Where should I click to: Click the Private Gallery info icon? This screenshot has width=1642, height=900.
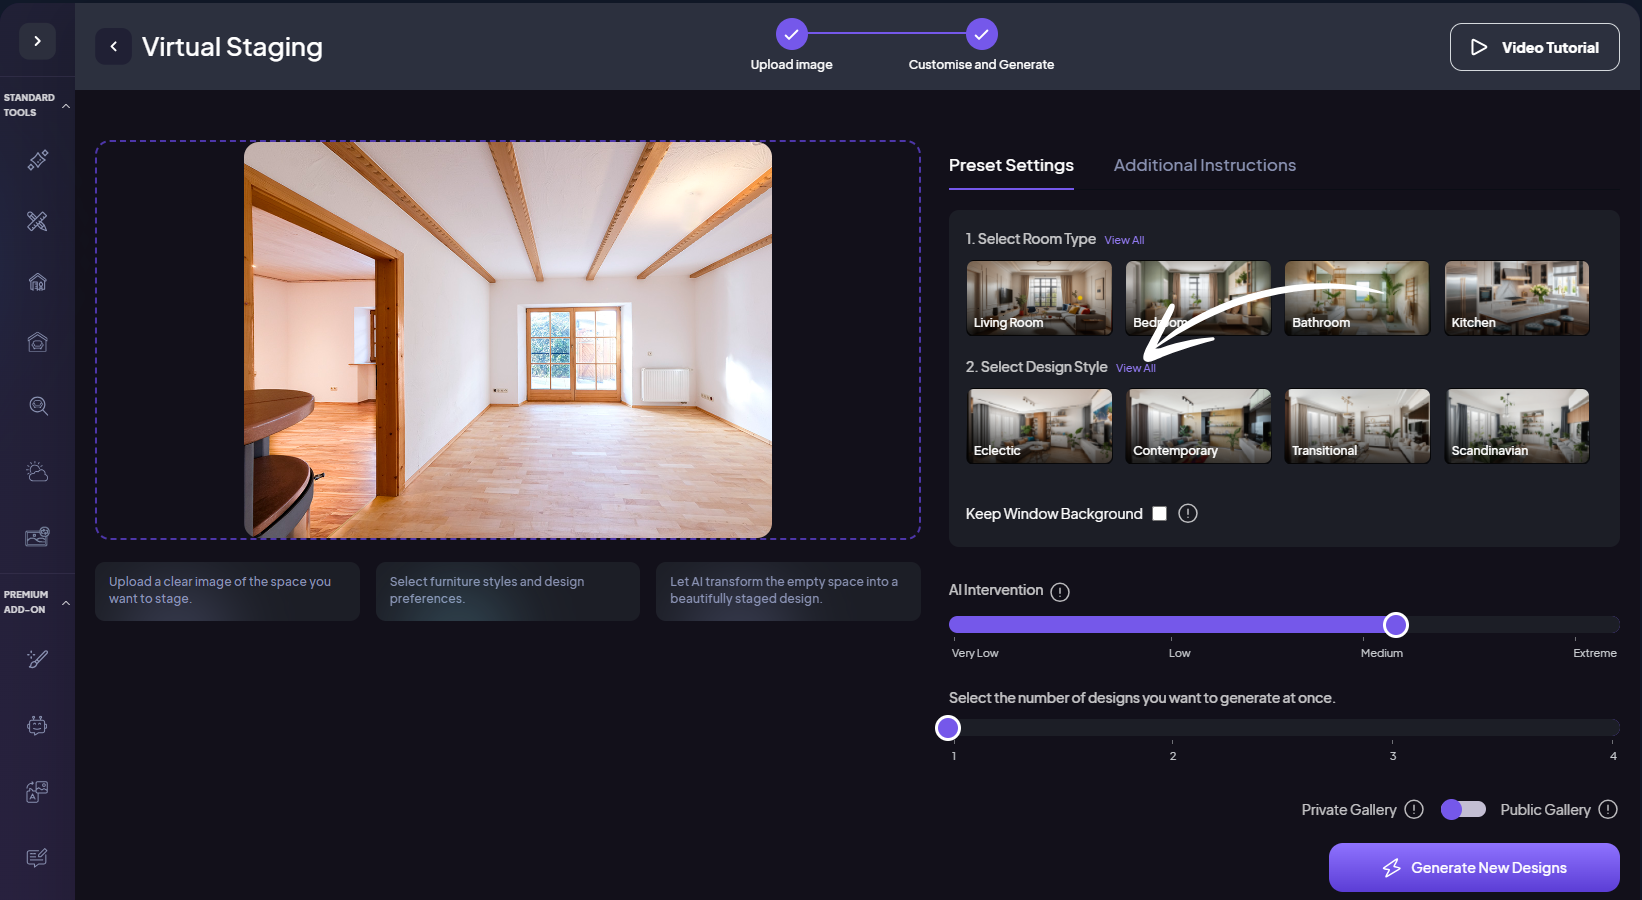[x=1414, y=809]
